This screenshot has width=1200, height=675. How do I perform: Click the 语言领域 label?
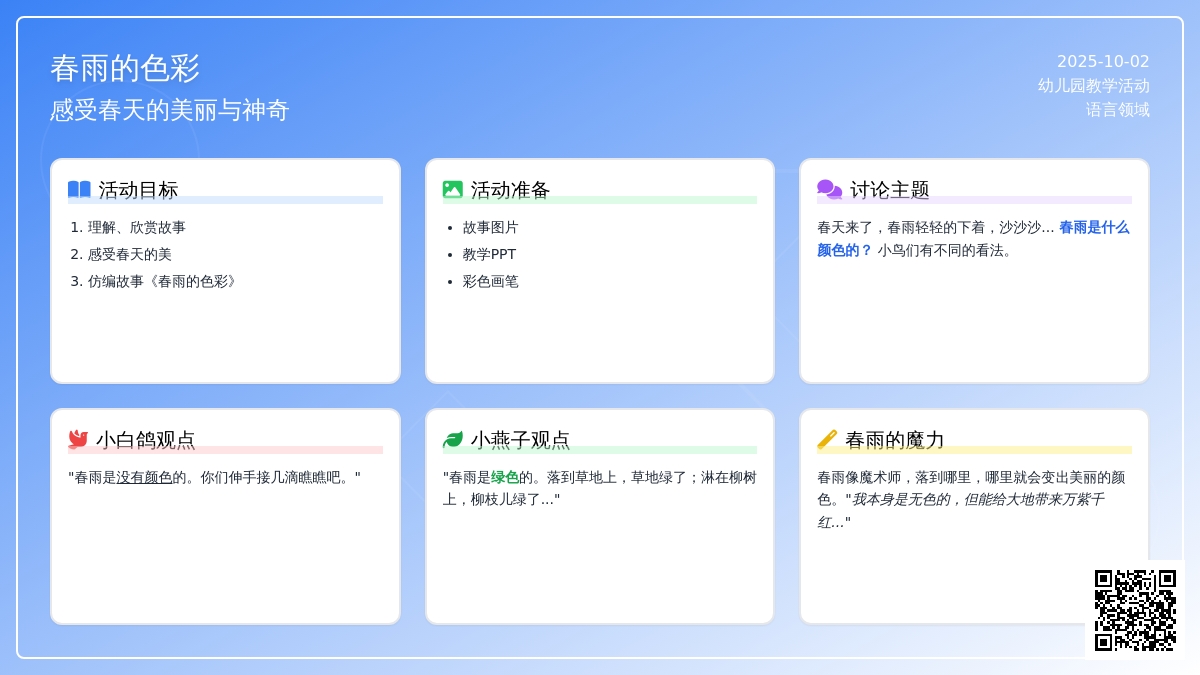coord(1117,110)
